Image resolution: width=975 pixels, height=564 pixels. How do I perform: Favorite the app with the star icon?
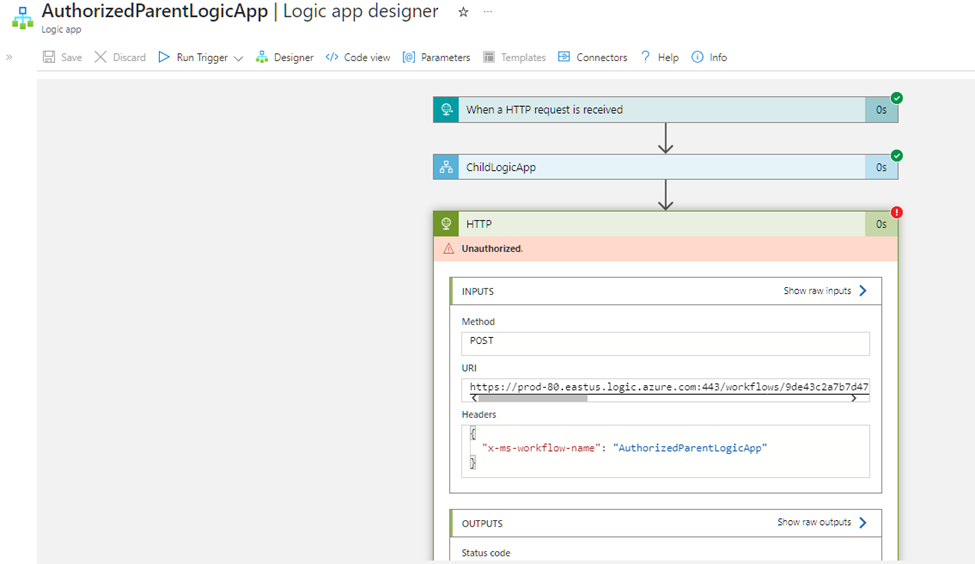pyautogui.click(x=463, y=12)
